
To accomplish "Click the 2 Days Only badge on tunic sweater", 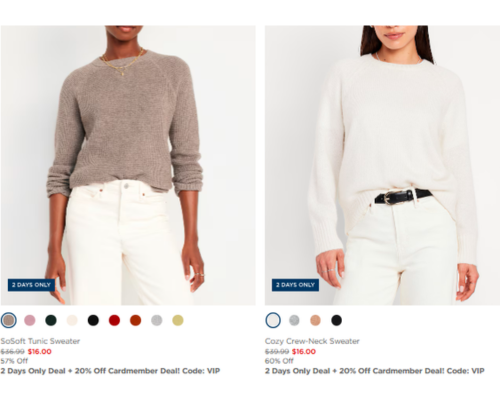I will [x=31, y=285].
